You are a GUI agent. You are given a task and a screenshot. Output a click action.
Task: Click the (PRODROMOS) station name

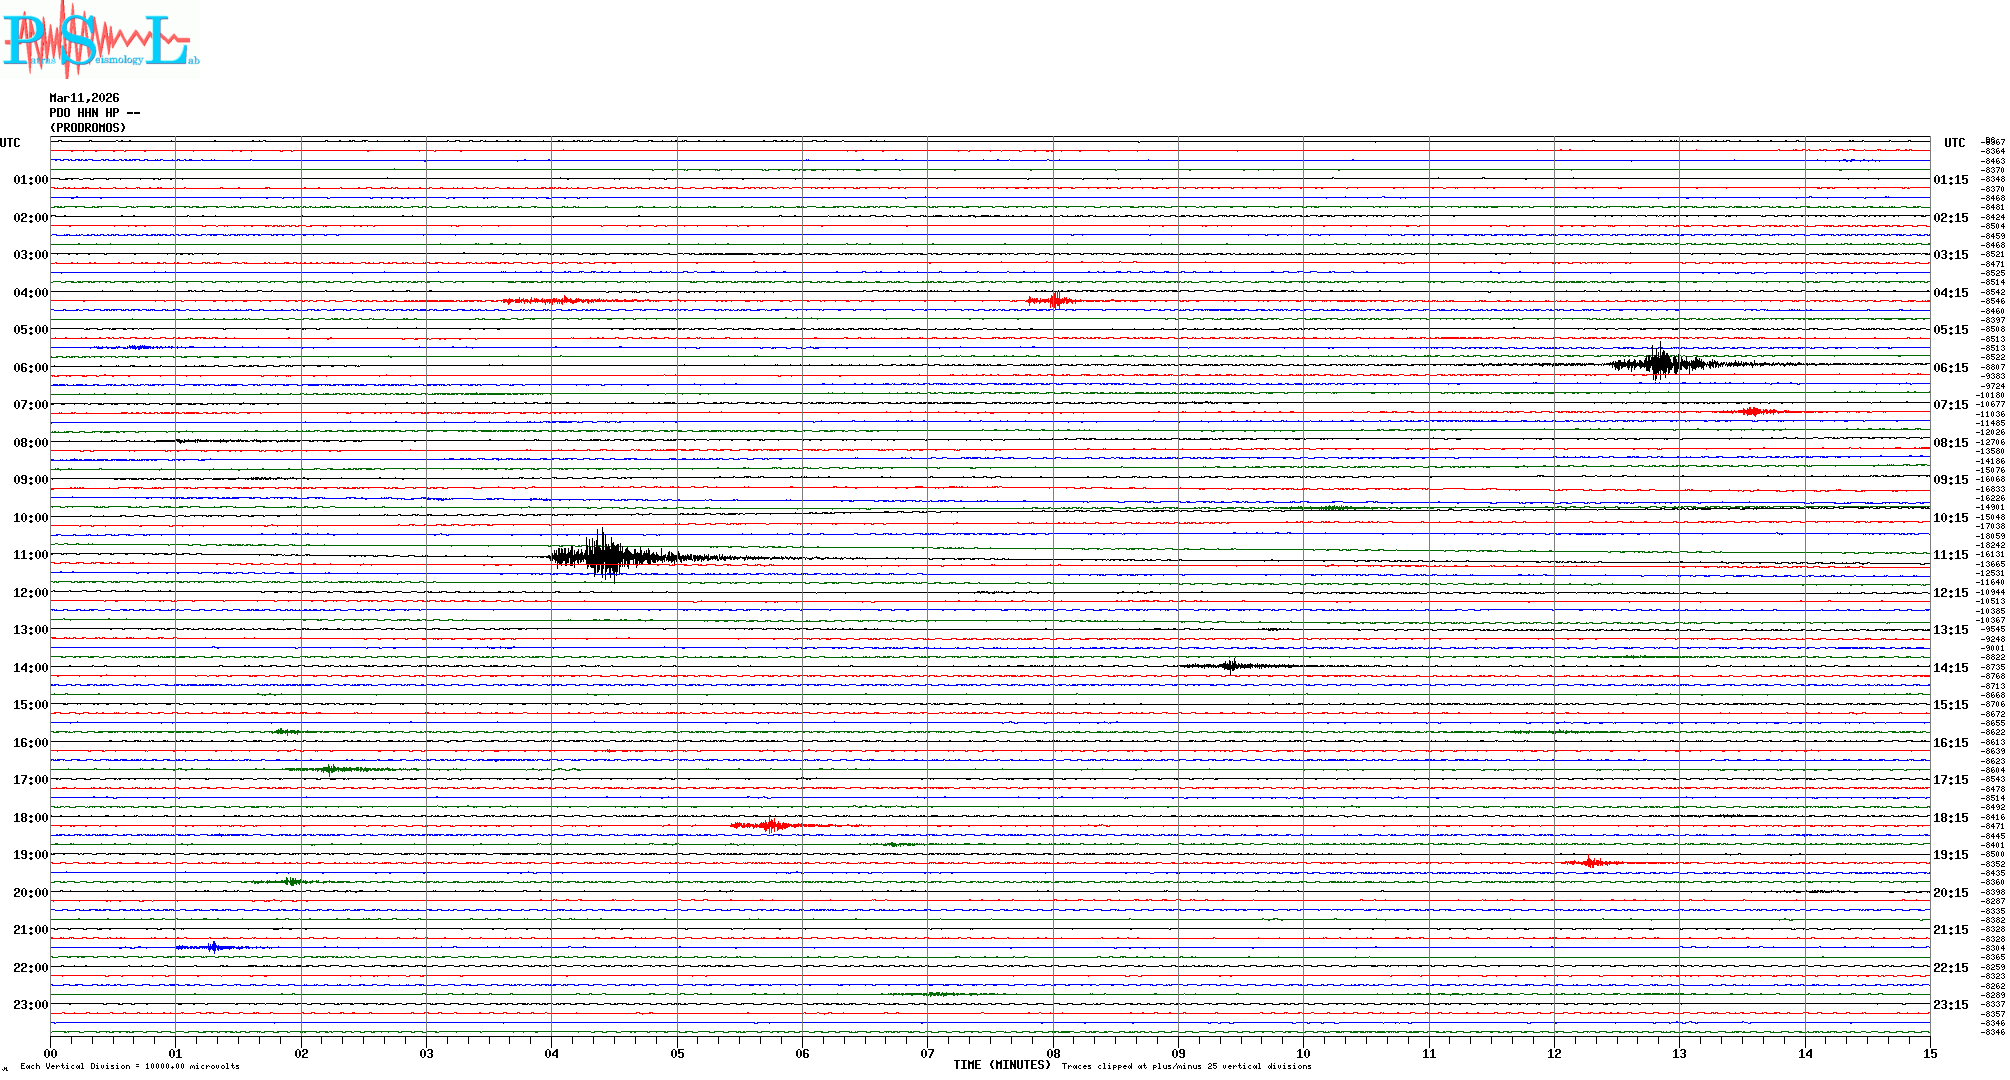[88, 128]
